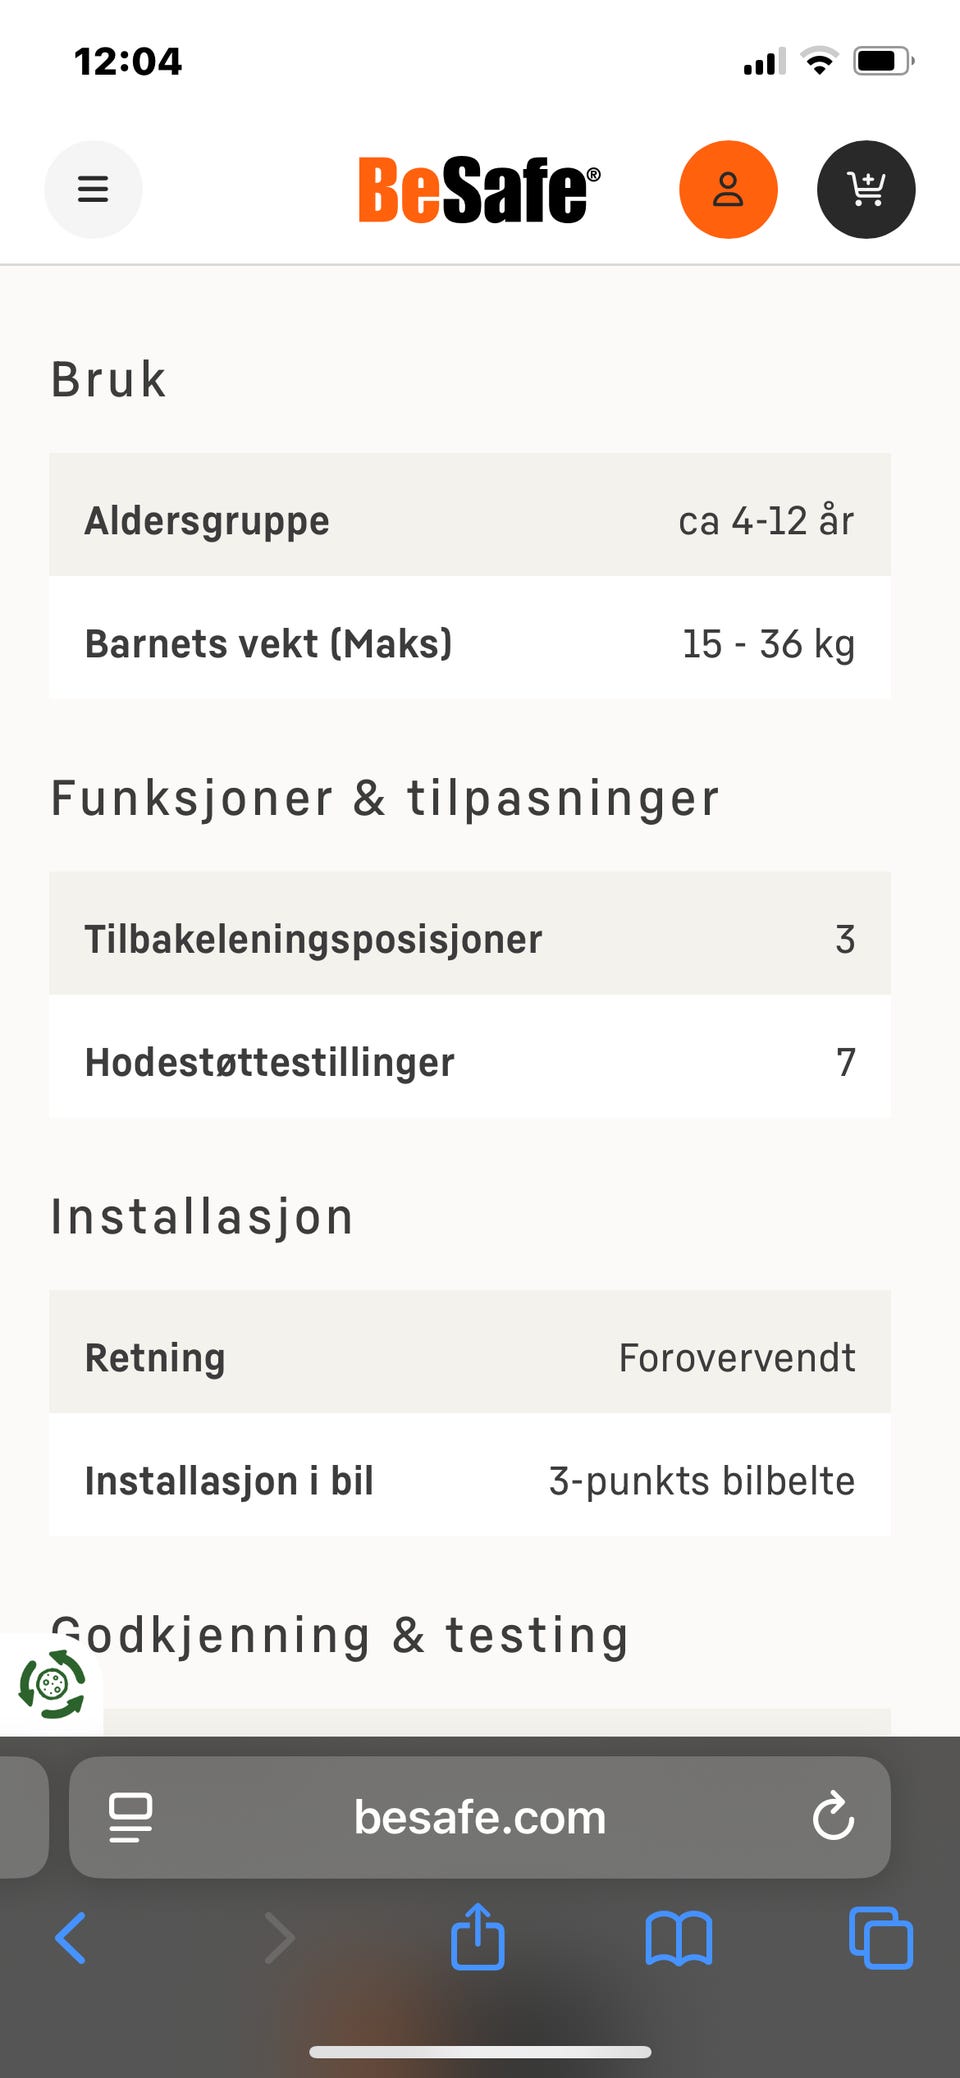Open the green cookie settings badge
Screen dimensions: 960x2078
point(52,1685)
